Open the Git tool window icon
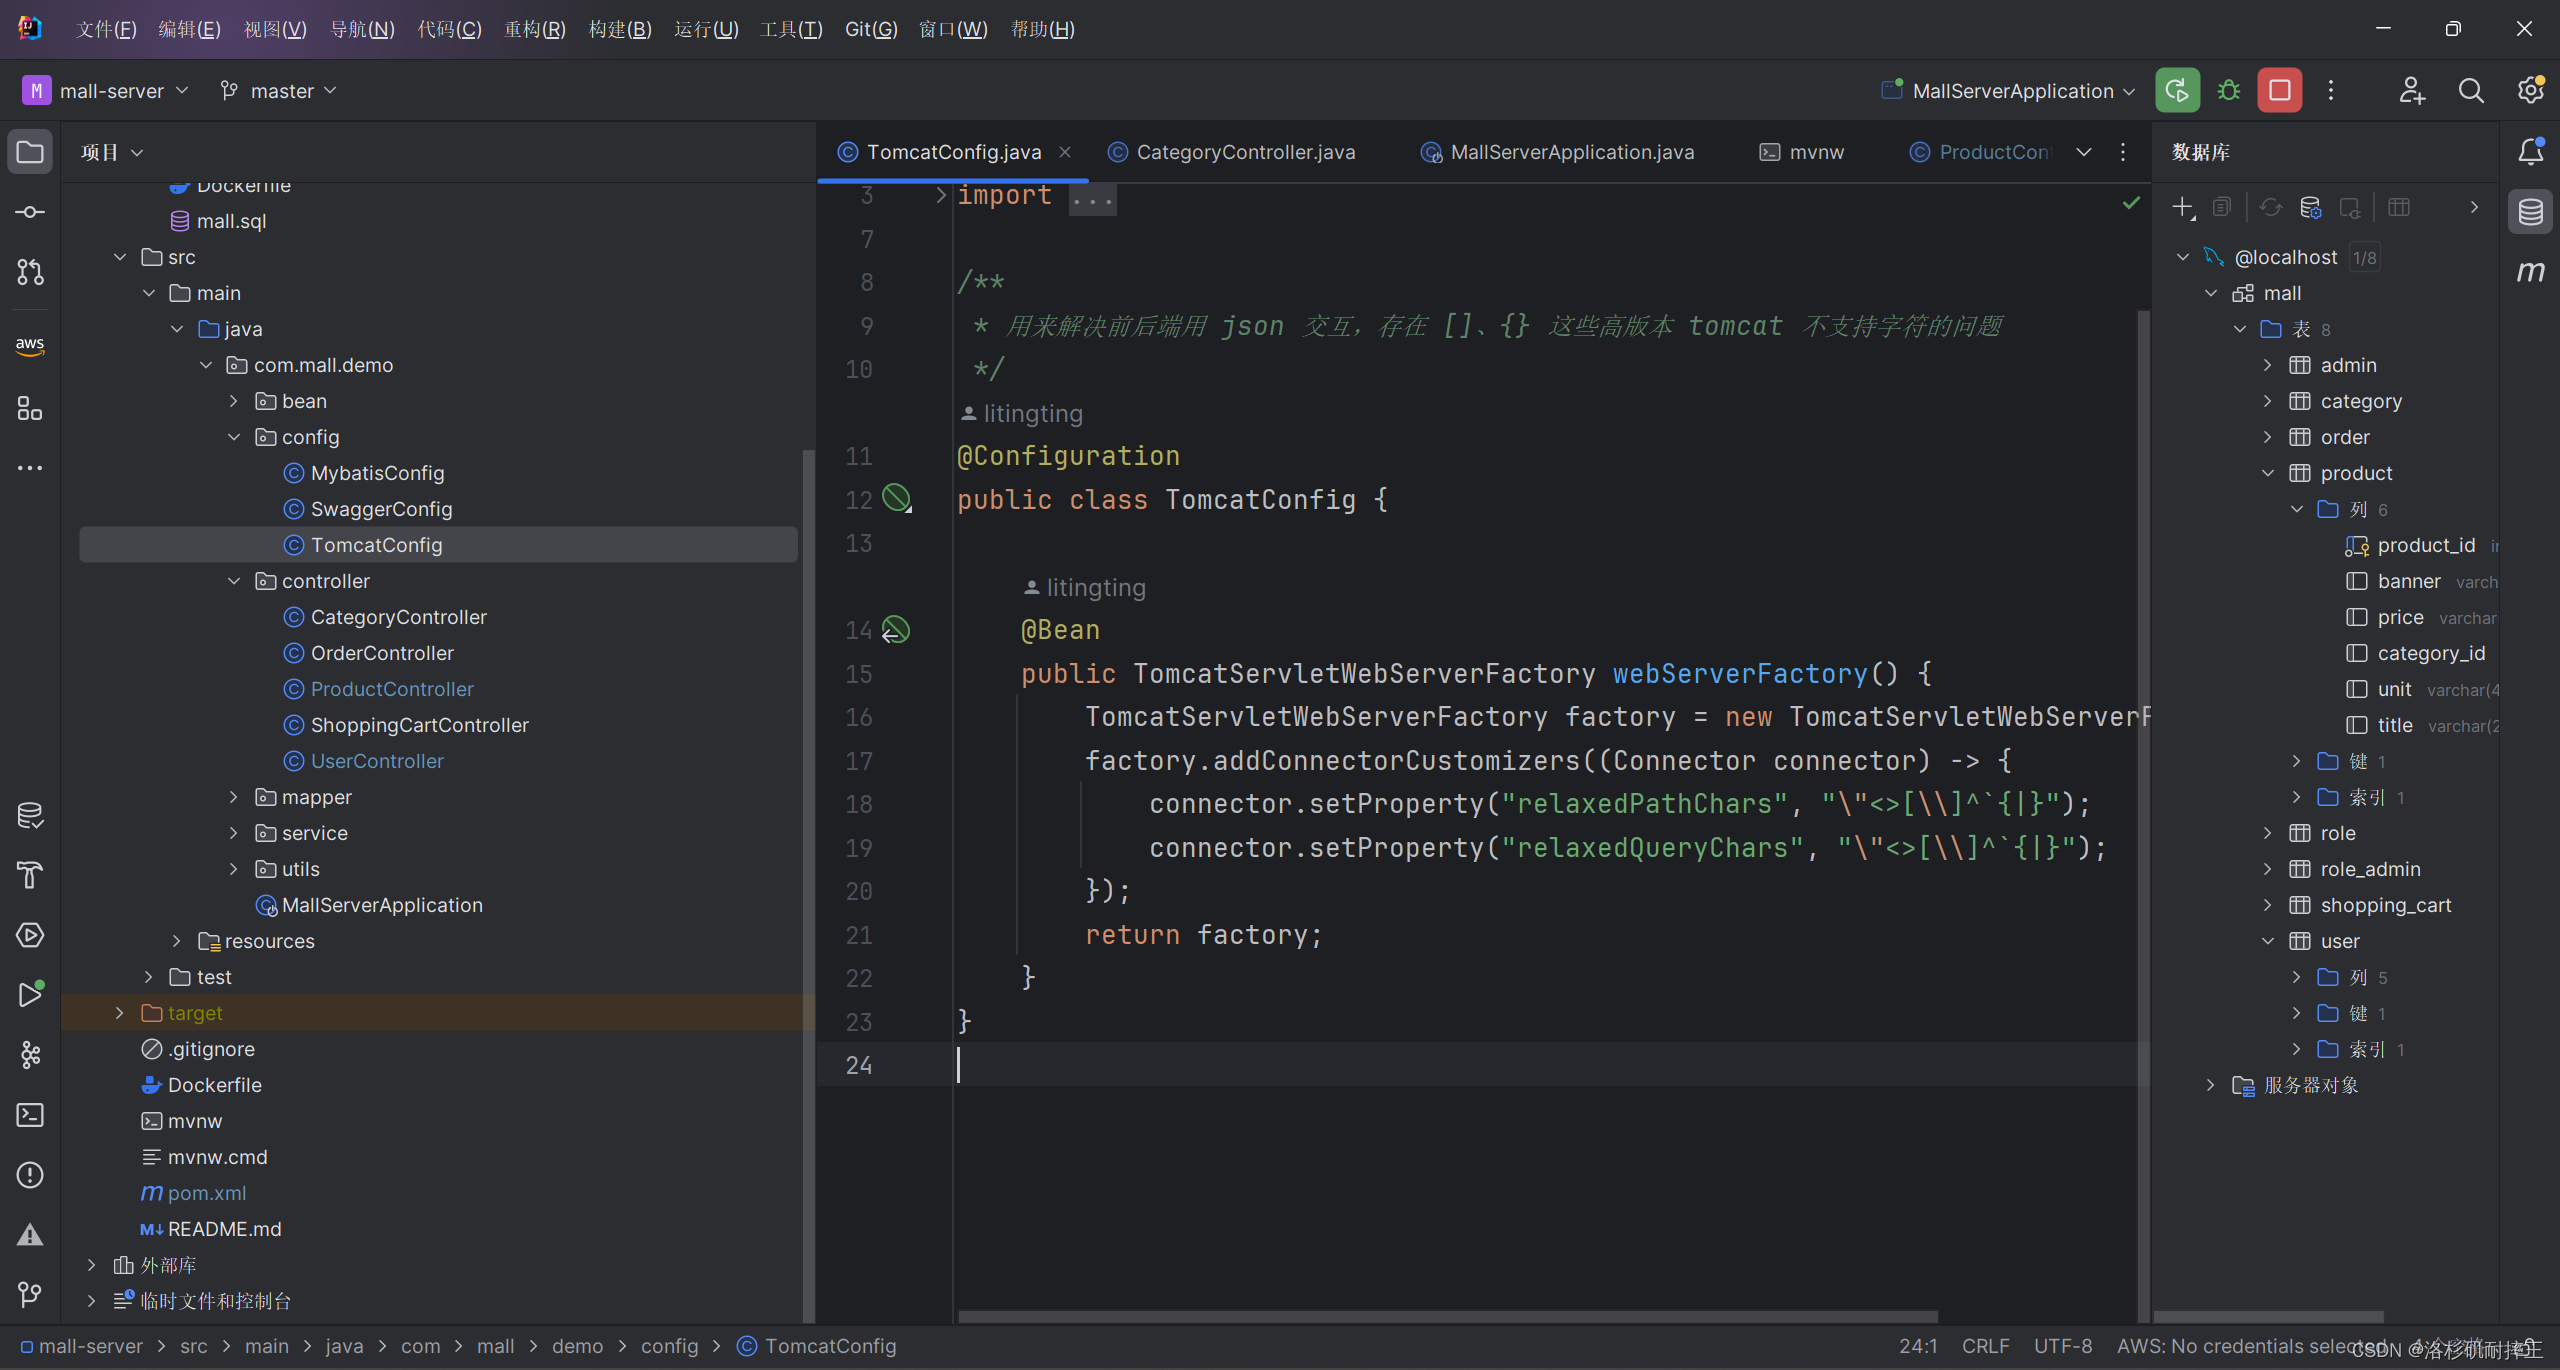 point(30,1295)
